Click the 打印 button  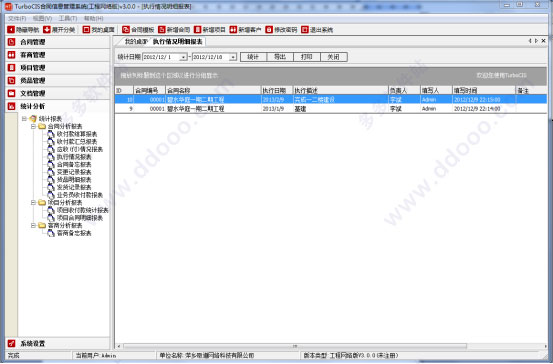pyautogui.click(x=307, y=57)
